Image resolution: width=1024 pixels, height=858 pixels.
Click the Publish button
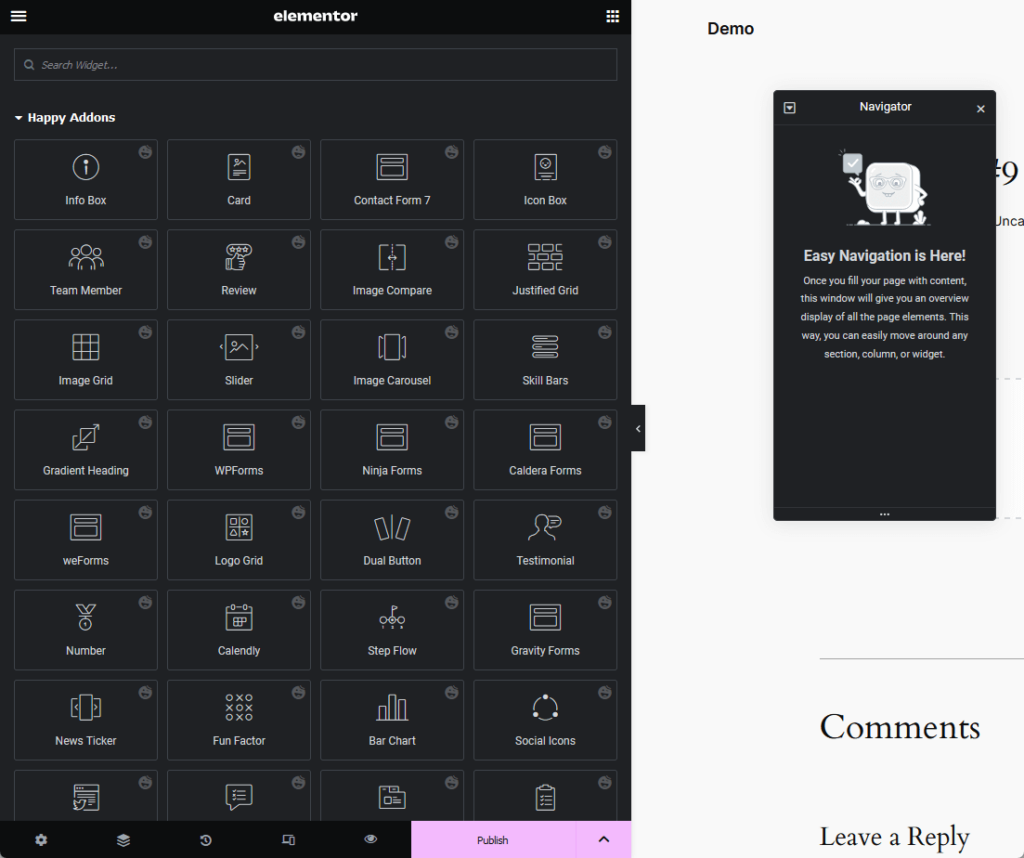pyautogui.click(x=493, y=840)
